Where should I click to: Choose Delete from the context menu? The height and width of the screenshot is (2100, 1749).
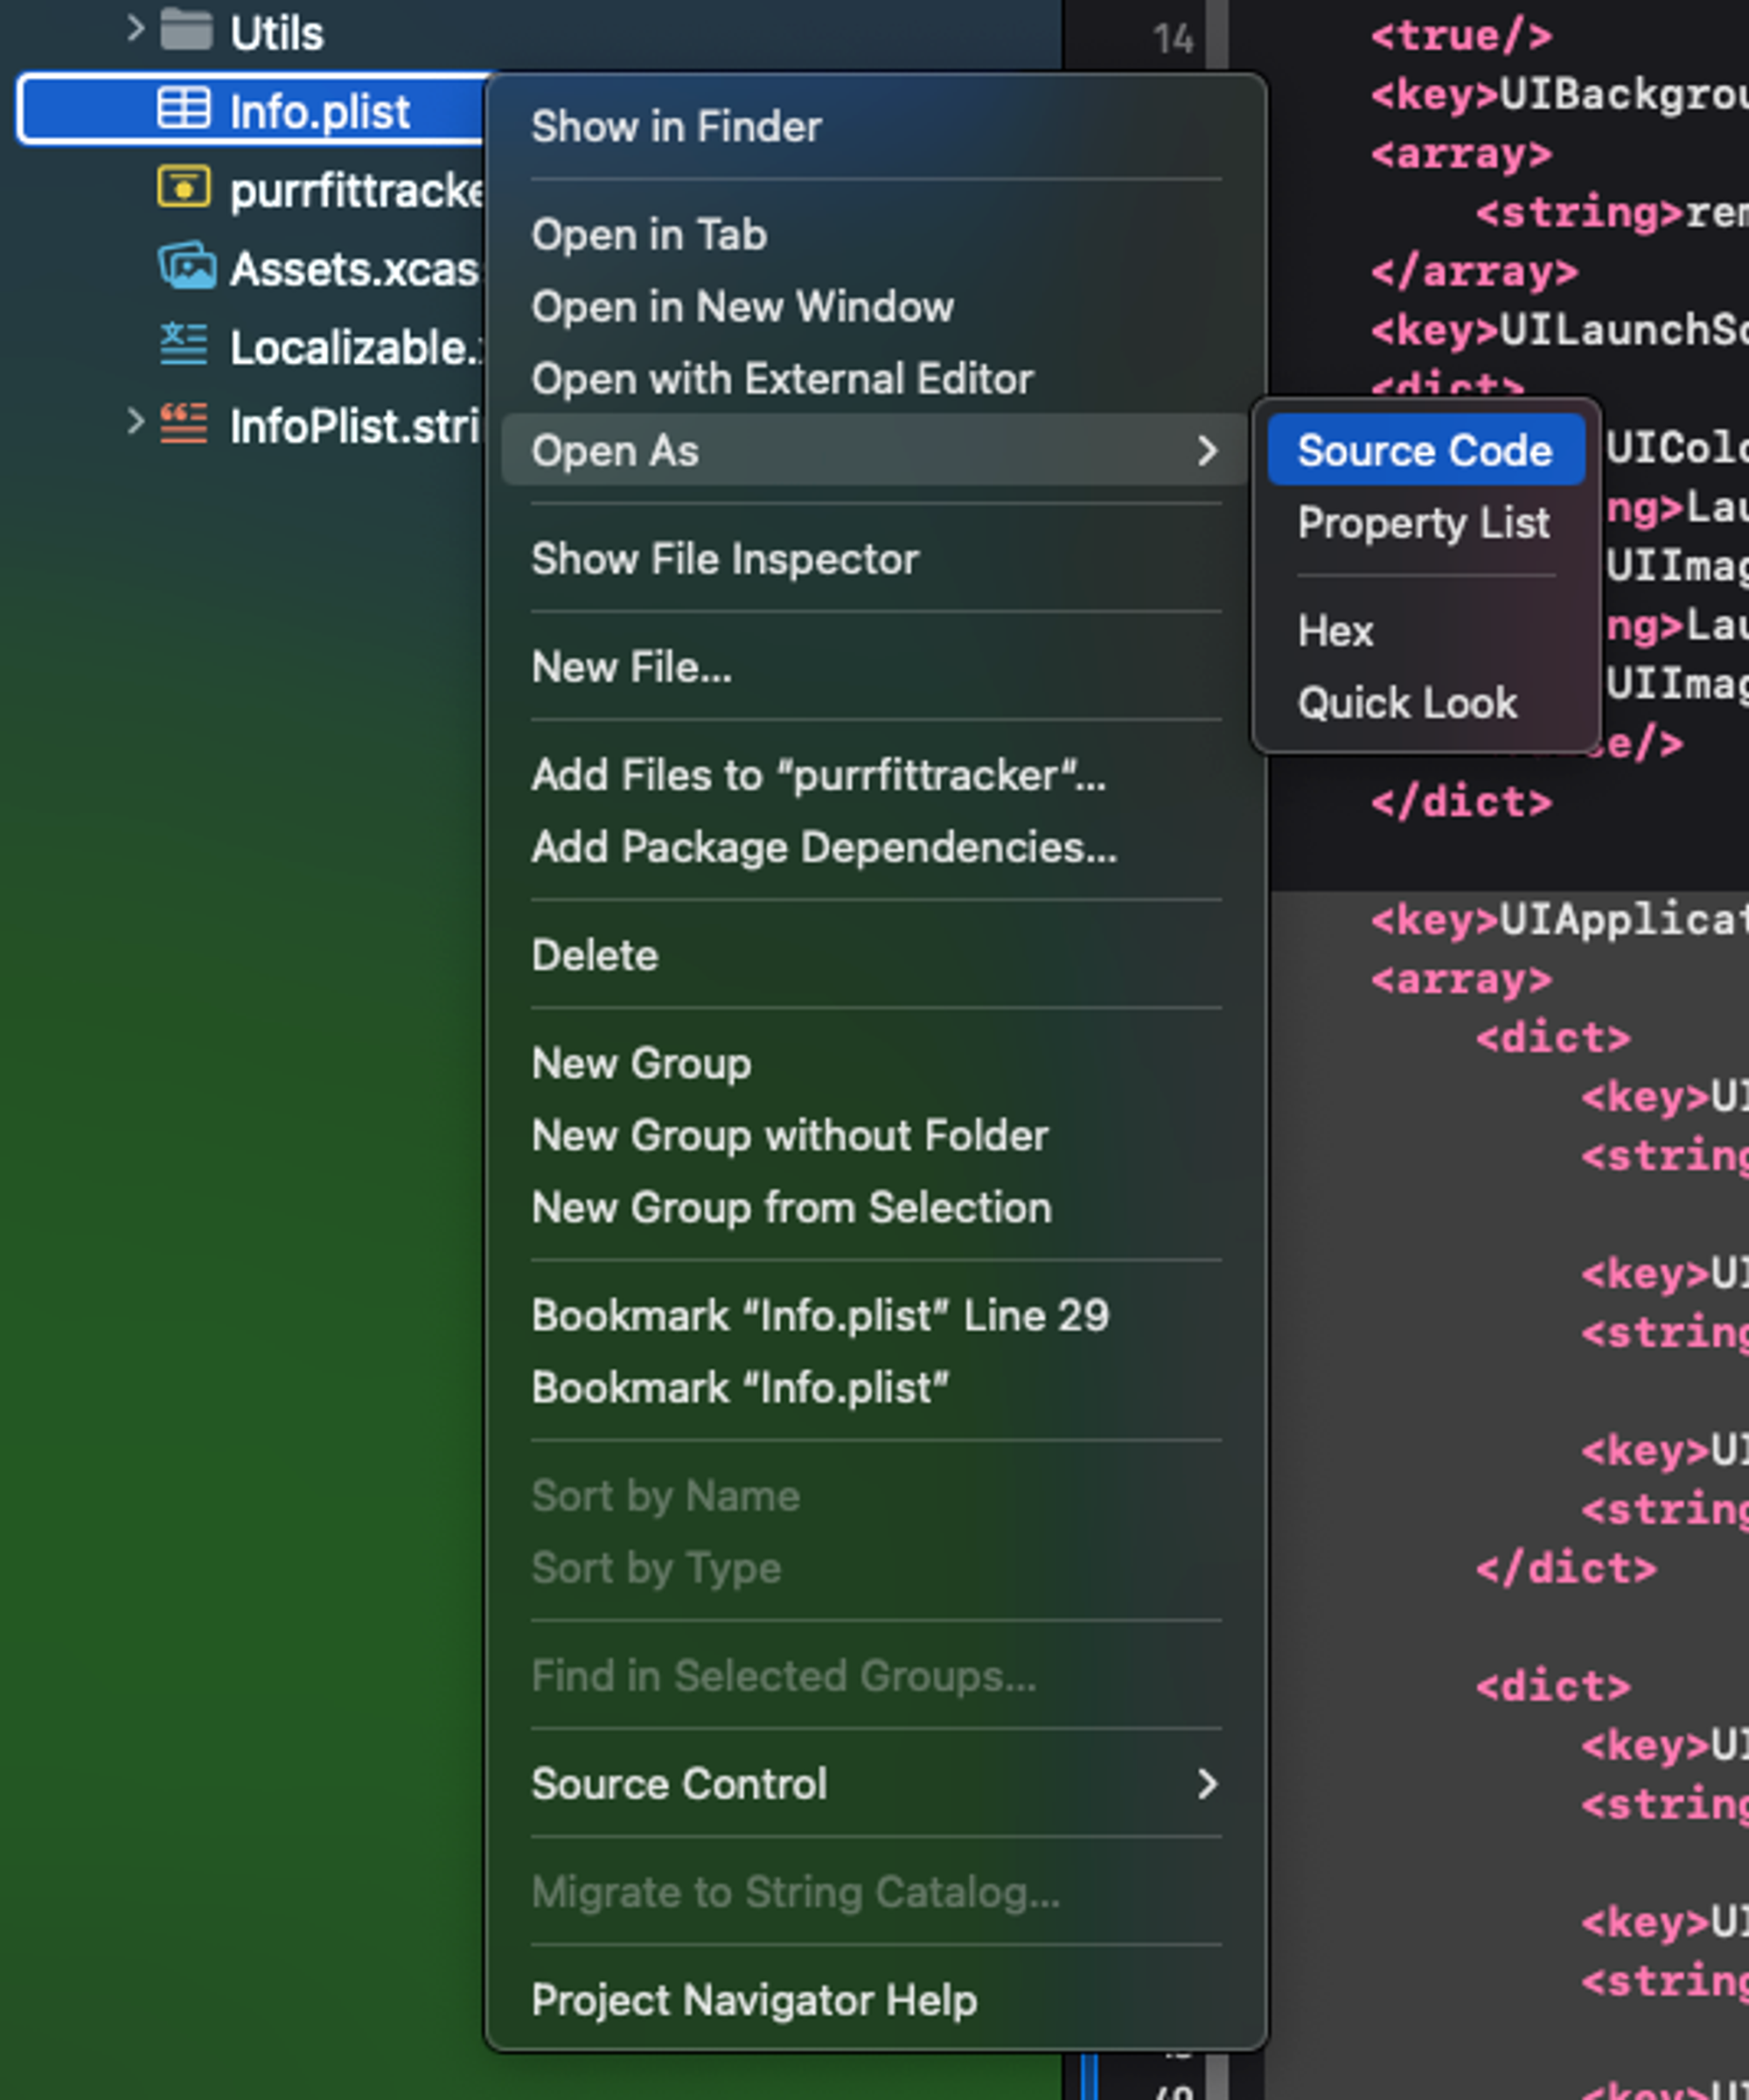(x=595, y=955)
